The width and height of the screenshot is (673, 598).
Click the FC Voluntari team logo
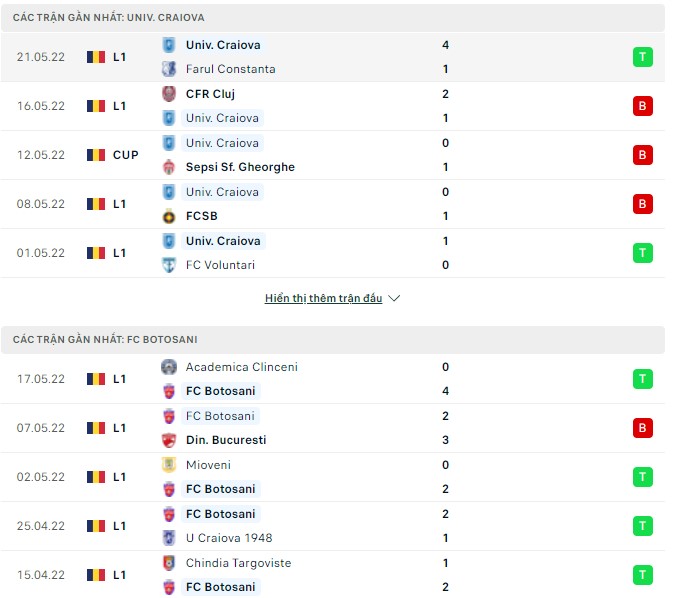point(169,265)
